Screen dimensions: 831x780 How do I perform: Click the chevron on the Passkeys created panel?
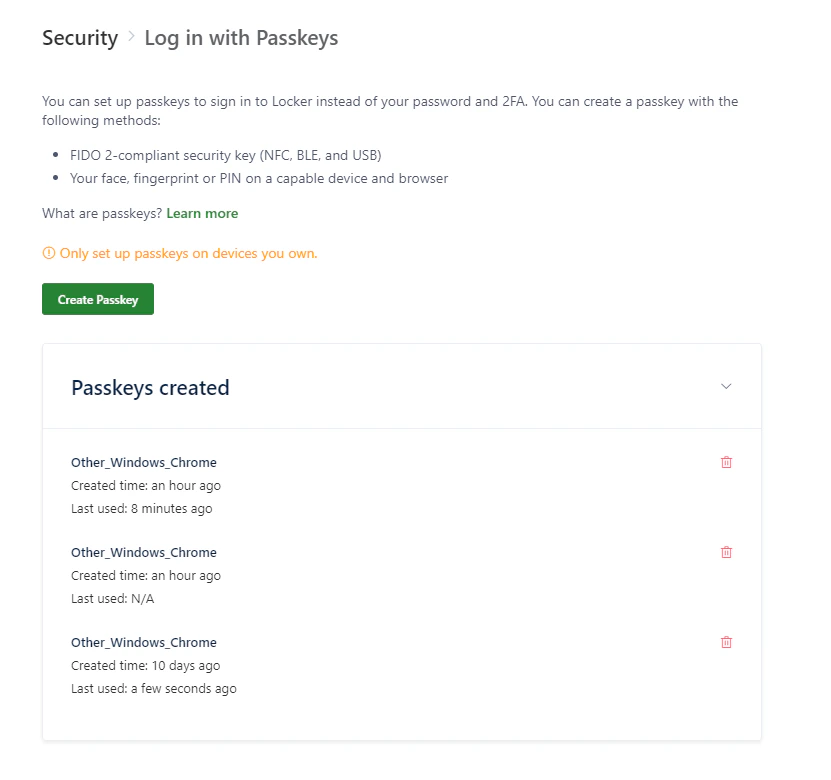pos(725,386)
